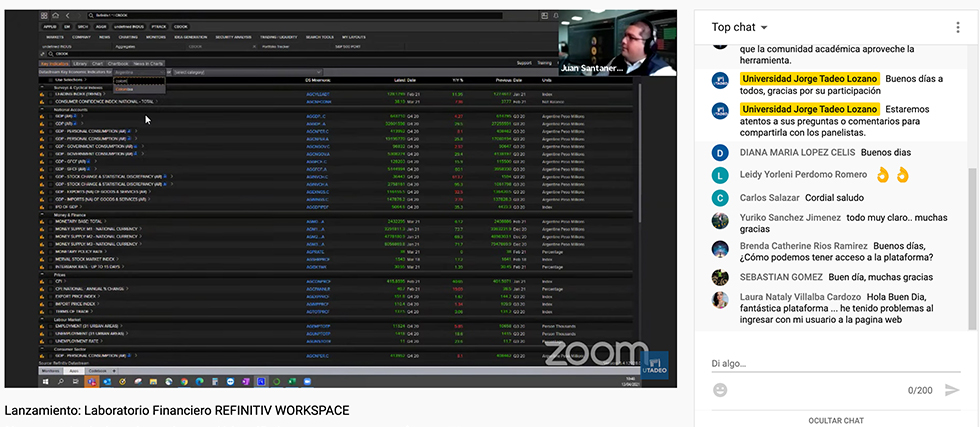This screenshot has height=427, width=980.
Task: Click the Universidad Jorge Tadeo Lozano name
Action: (796, 78)
